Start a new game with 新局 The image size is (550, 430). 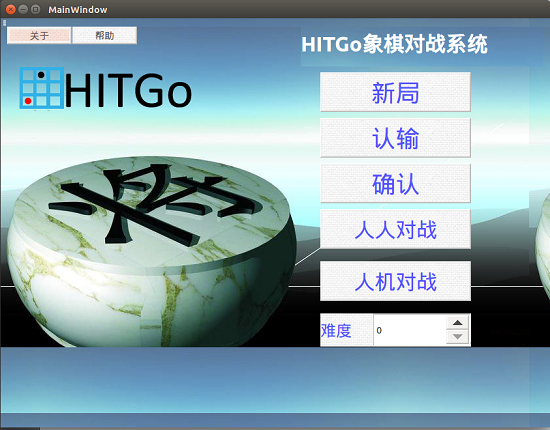point(395,92)
